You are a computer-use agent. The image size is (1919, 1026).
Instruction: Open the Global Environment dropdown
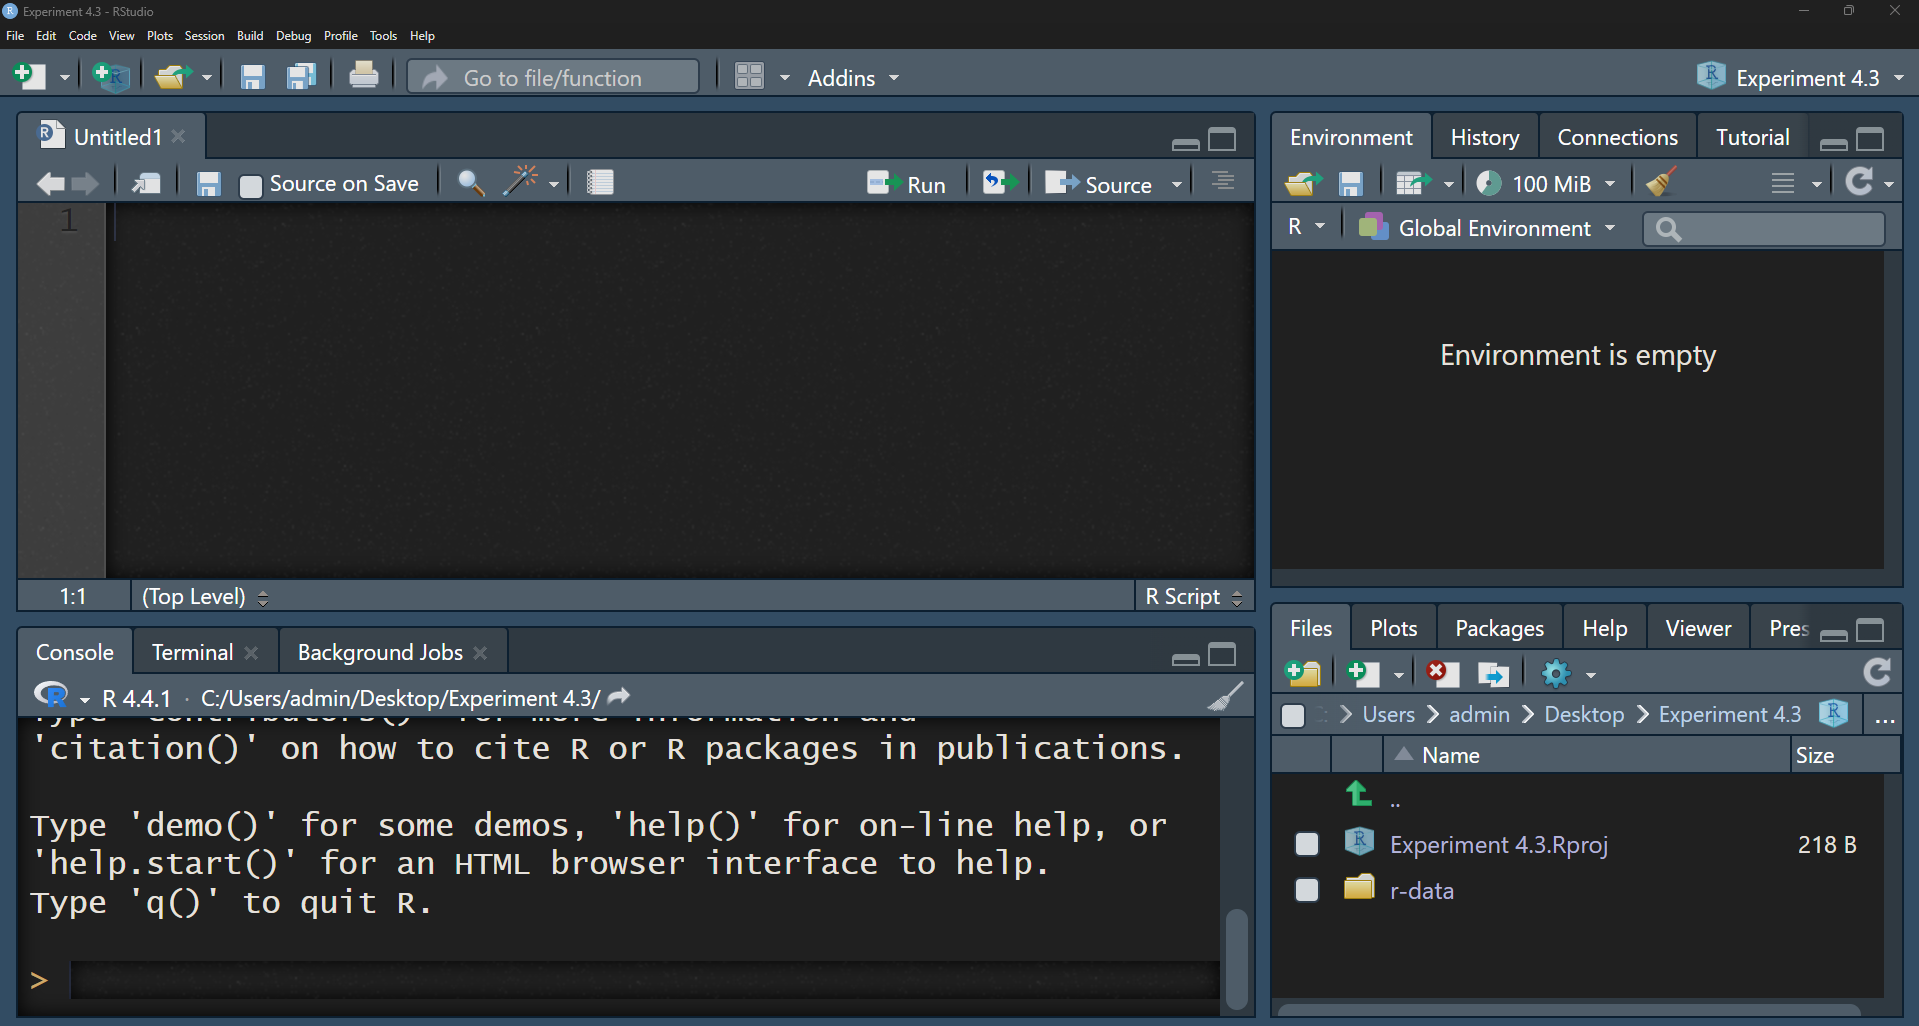pyautogui.click(x=1487, y=228)
